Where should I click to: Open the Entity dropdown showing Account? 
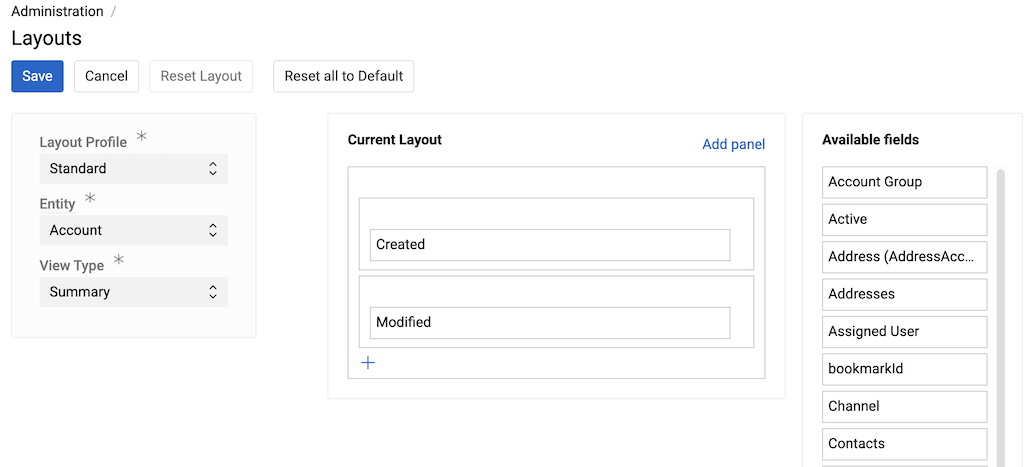click(133, 231)
